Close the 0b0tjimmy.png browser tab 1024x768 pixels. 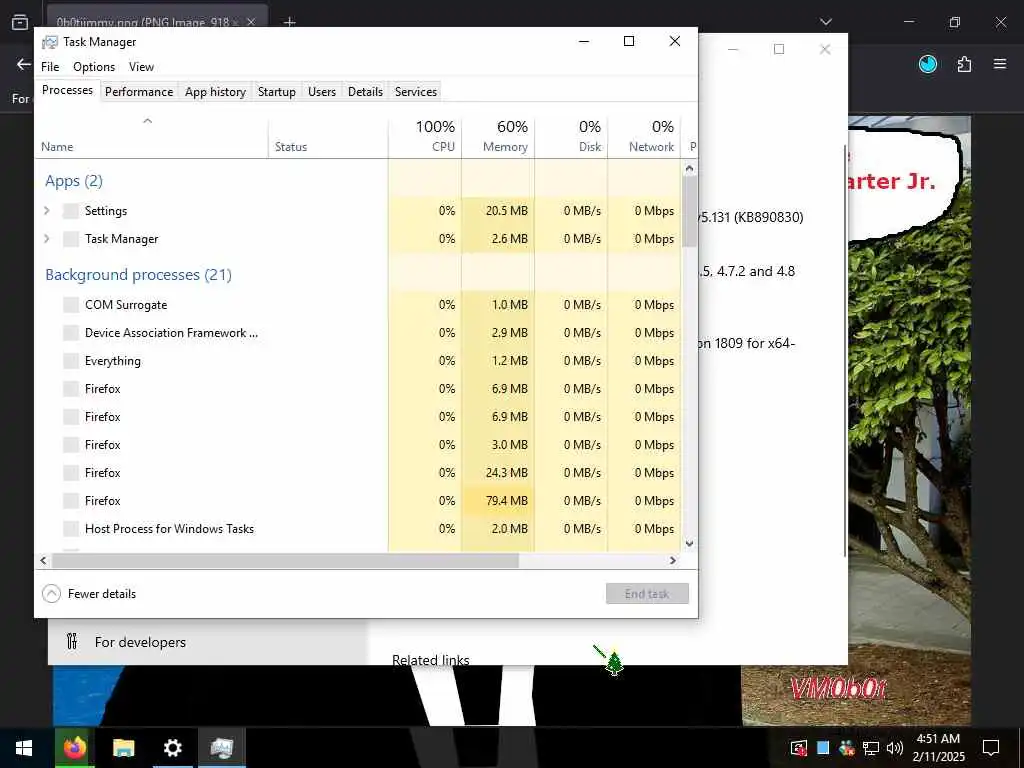point(250,22)
